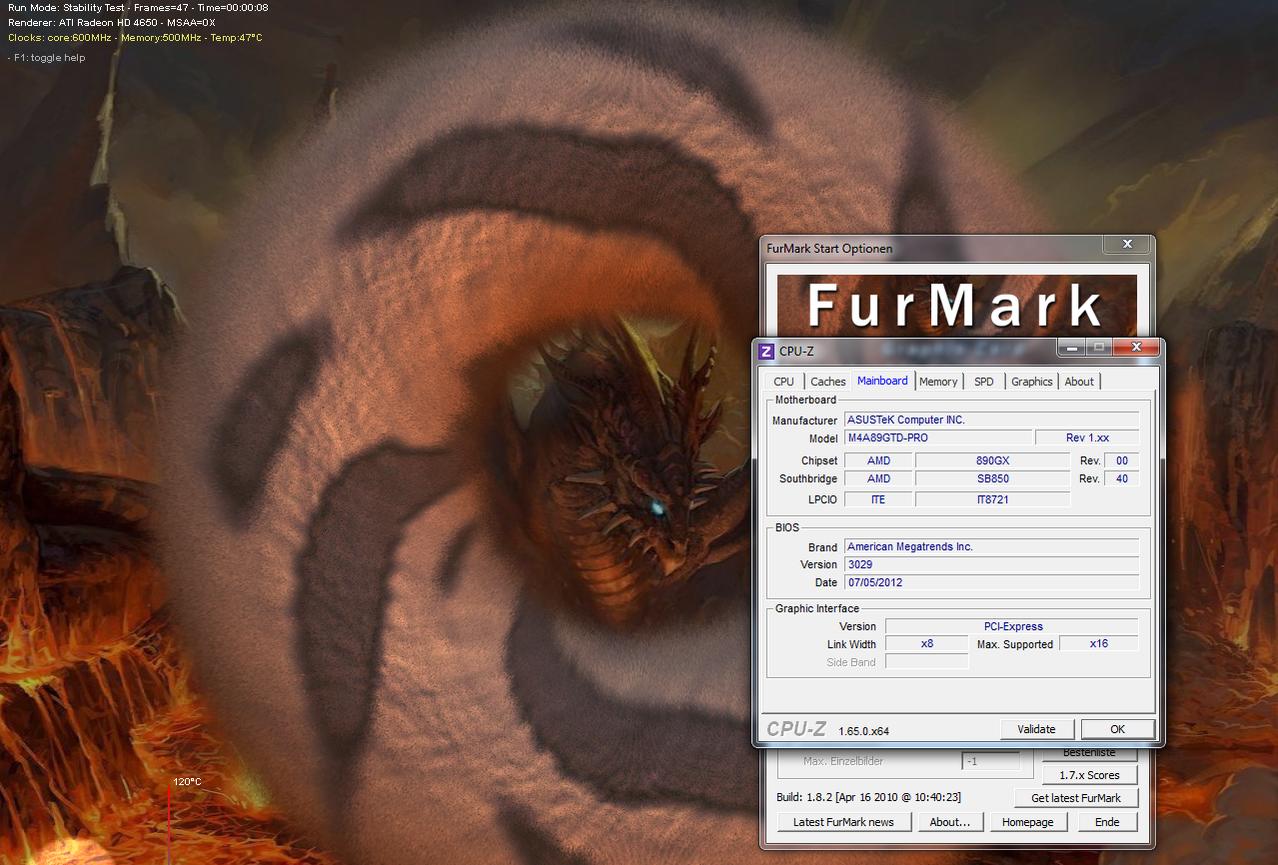Click the American Megatrends Inc. brand field
This screenshot has width=1278, height=865.
point(992,547)
